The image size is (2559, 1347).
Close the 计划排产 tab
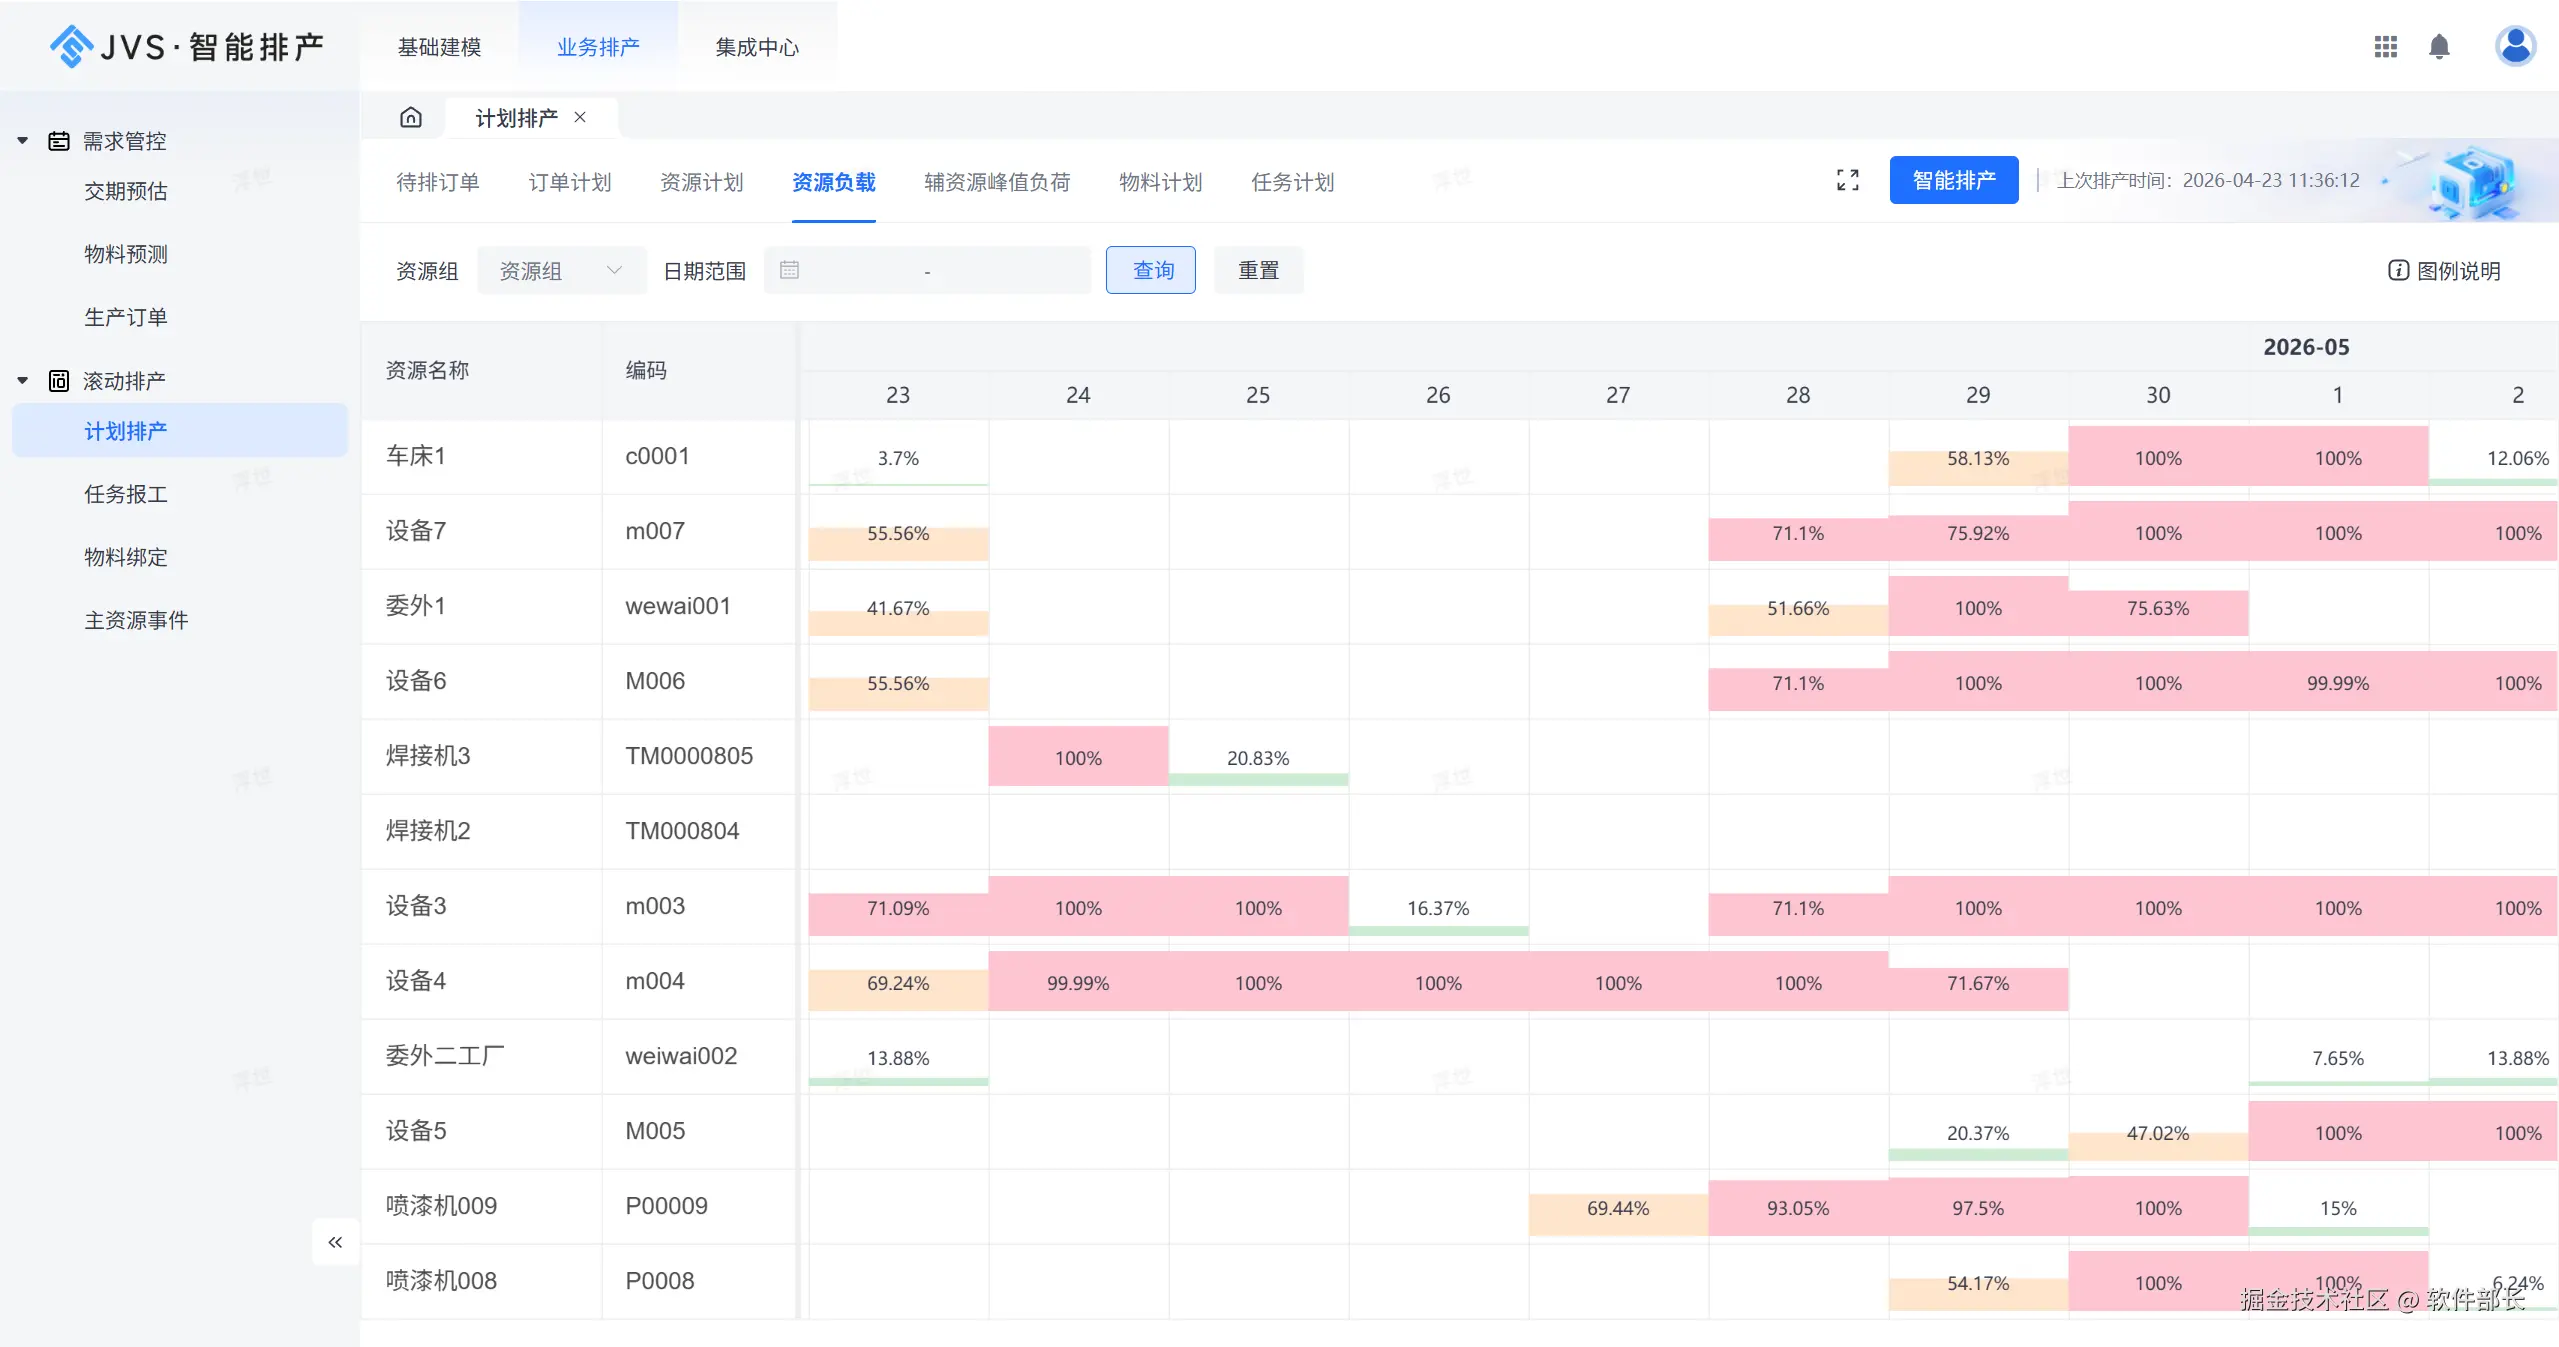[x=580, y=117]
